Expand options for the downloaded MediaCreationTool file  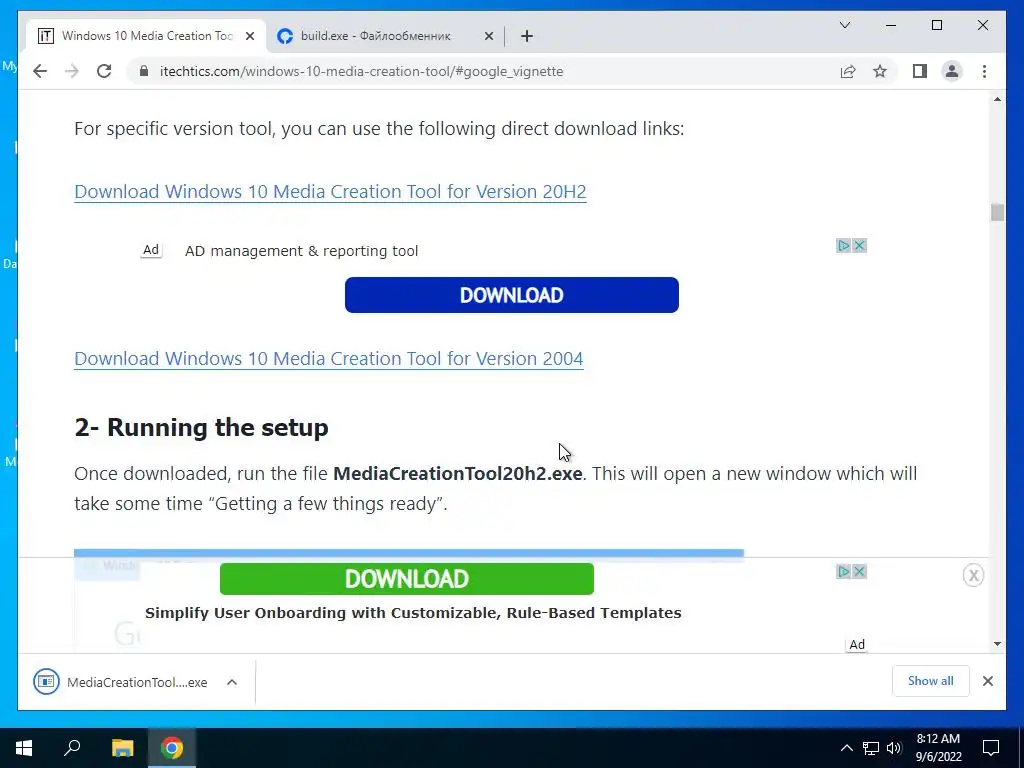pos(232,682)
